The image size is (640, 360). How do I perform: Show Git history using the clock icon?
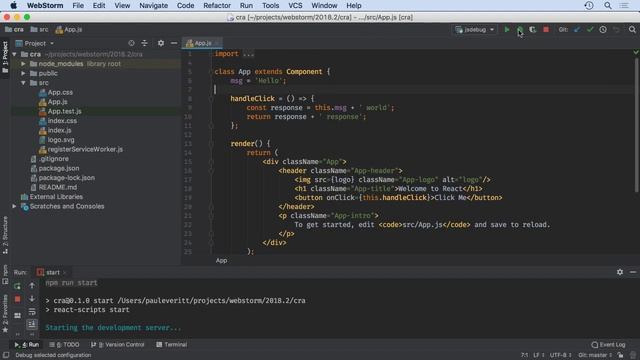click(603, 30)
